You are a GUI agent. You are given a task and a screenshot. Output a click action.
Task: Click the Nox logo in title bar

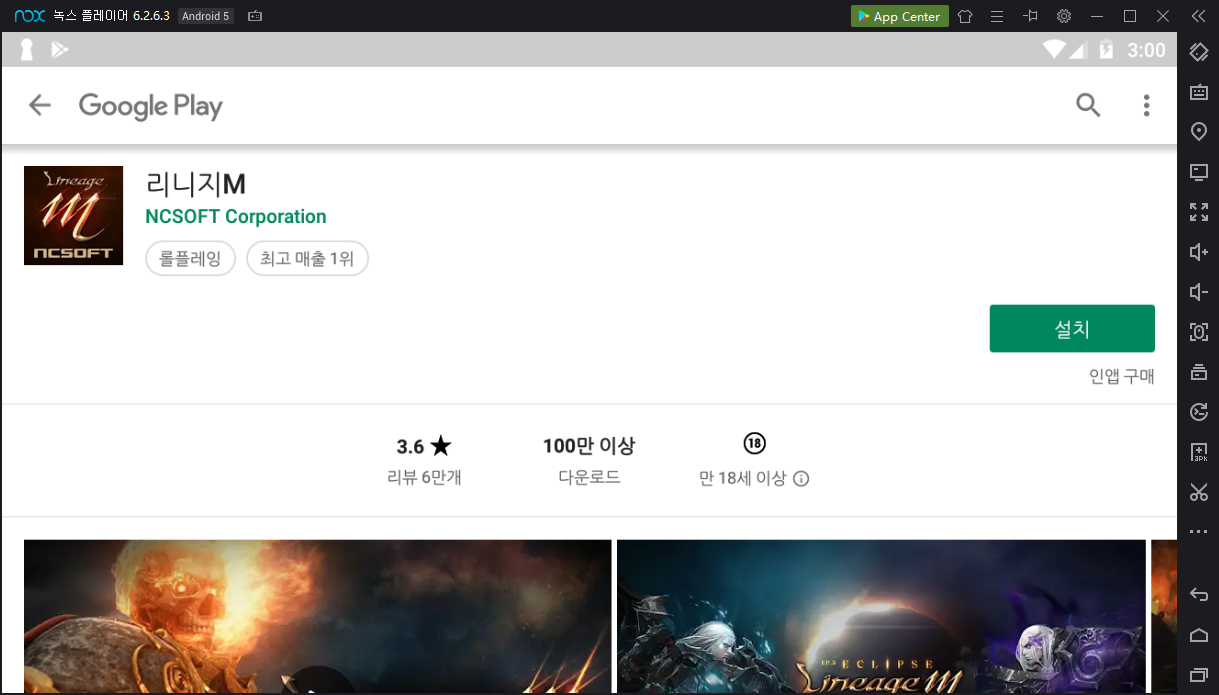coord(28,16)
